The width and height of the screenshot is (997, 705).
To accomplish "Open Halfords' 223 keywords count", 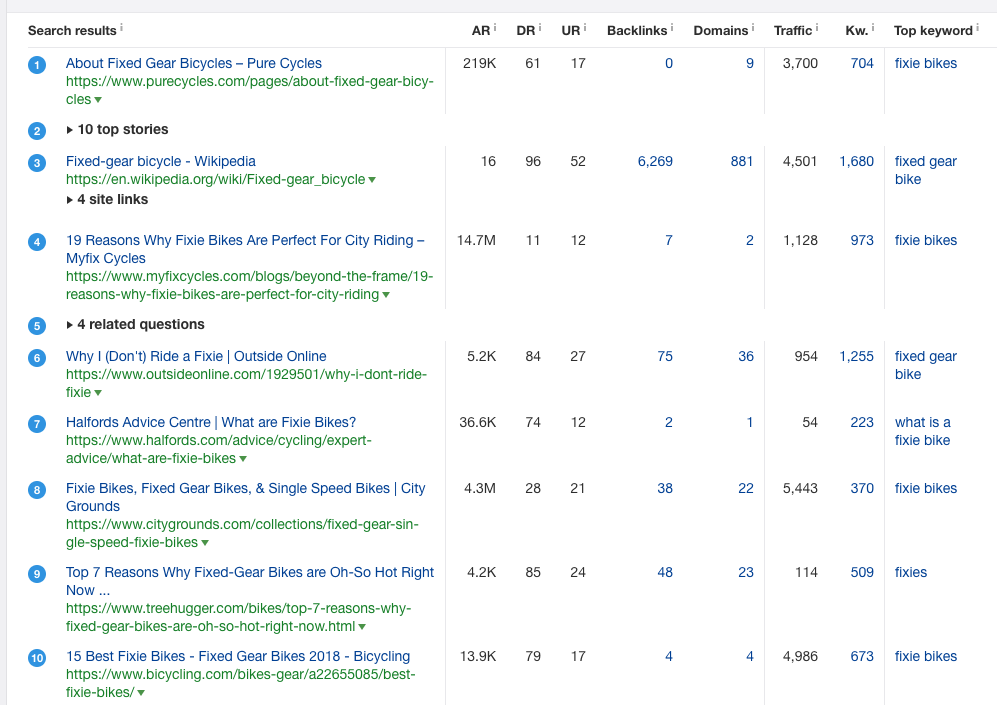I will (x=862, y=422).
